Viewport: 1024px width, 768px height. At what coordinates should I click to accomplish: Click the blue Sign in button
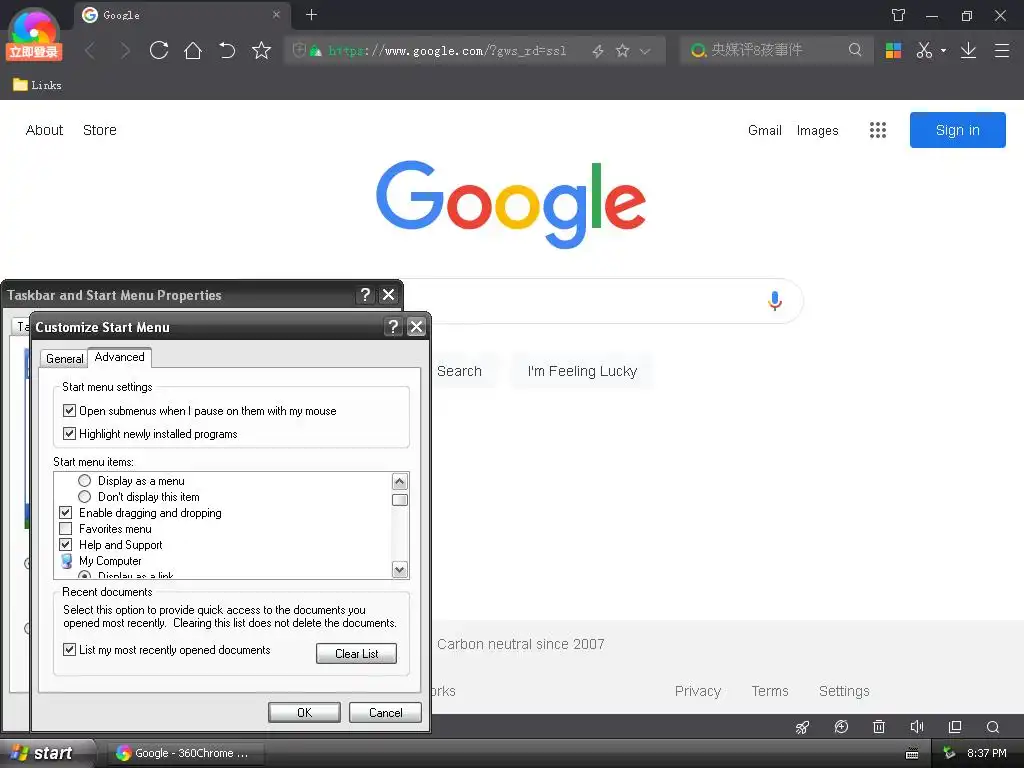pos(957,130)
